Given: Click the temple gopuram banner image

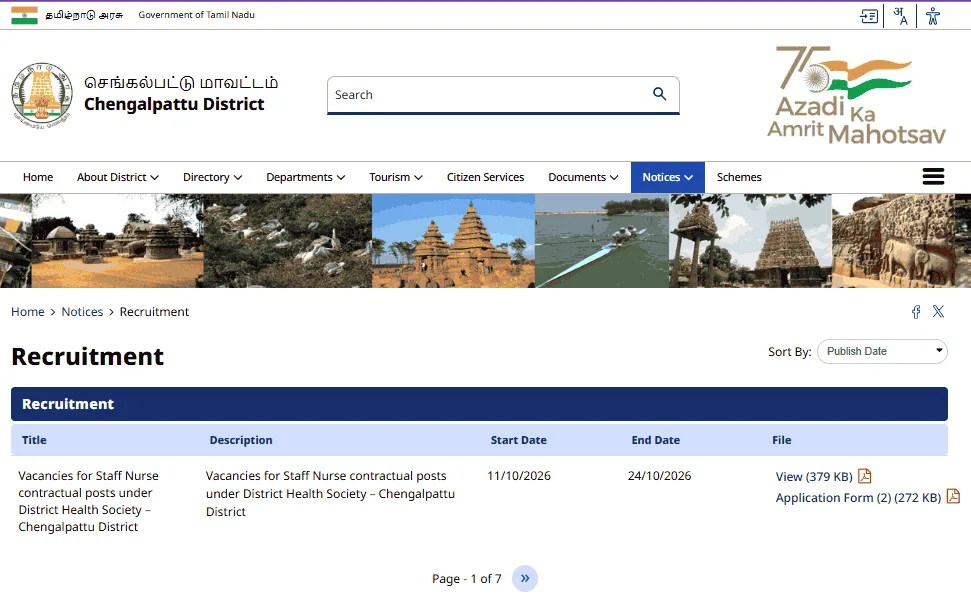Looking at the screenshot, I should [751, 240].
